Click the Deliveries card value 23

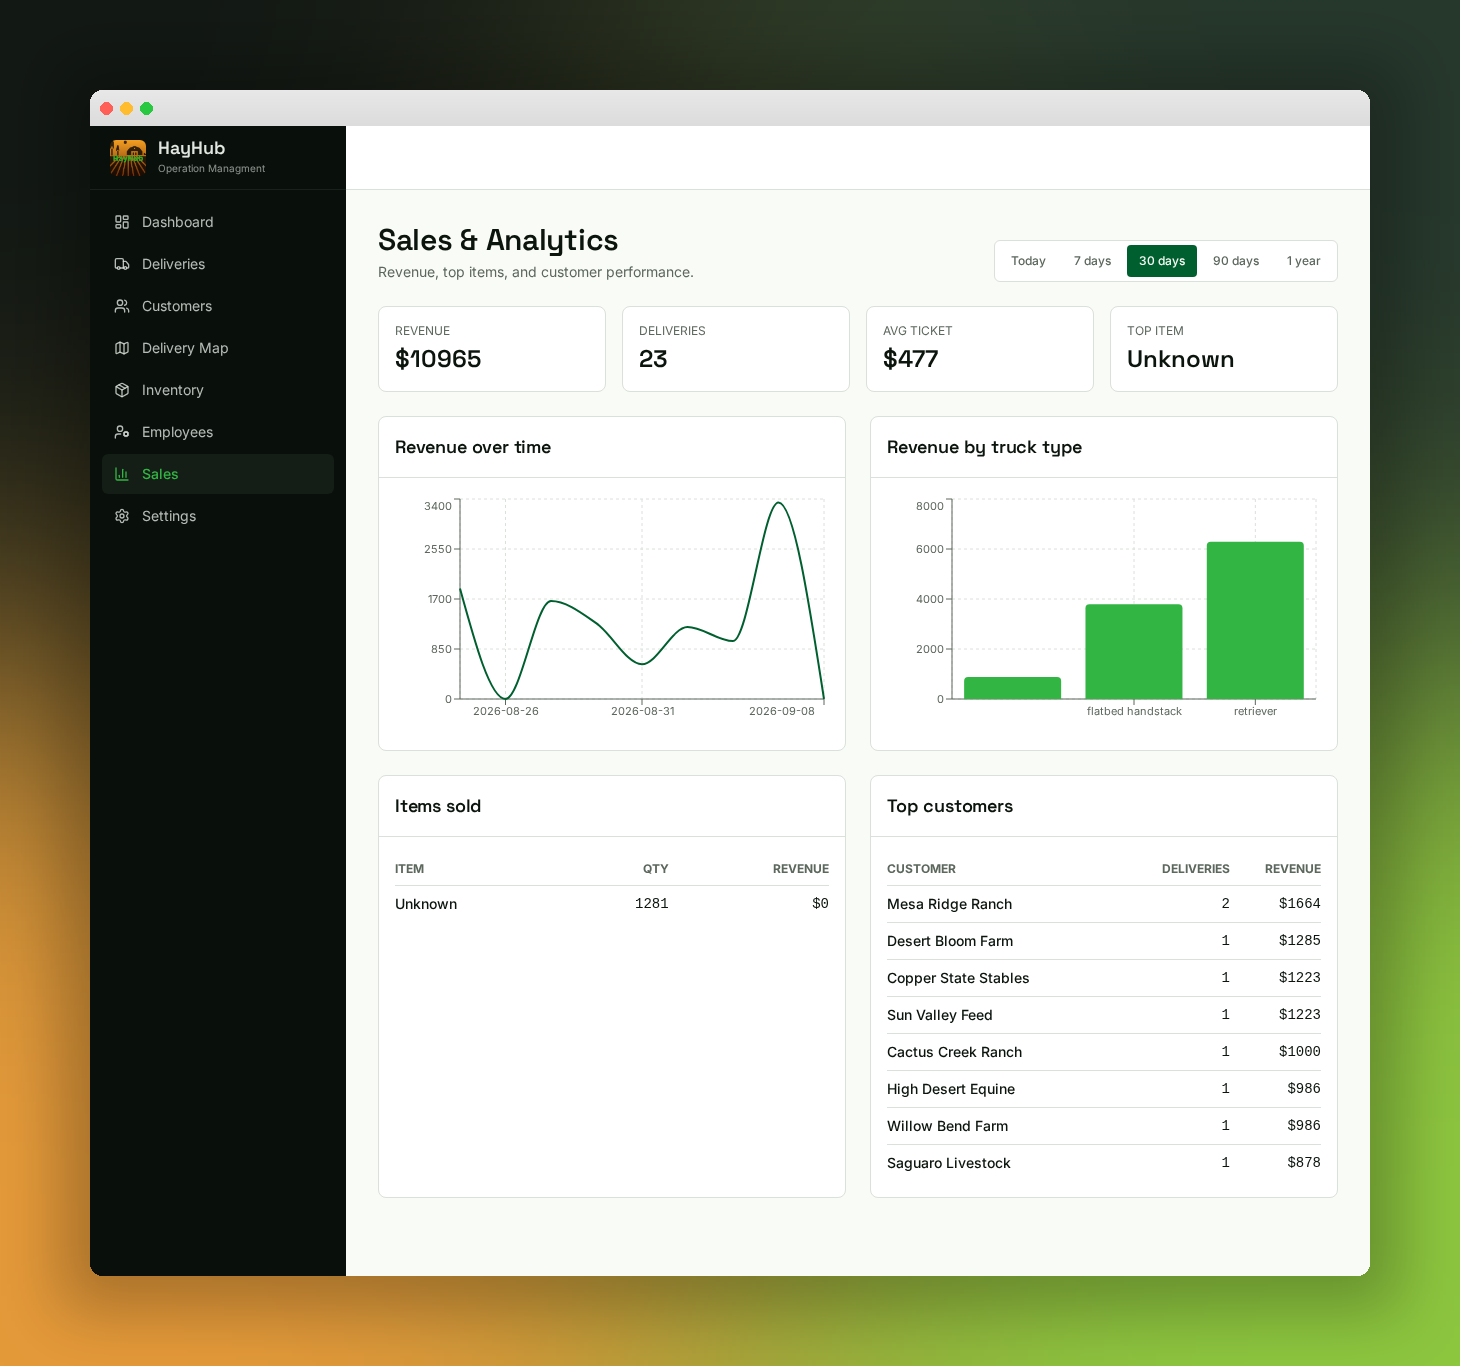point(653,359)
